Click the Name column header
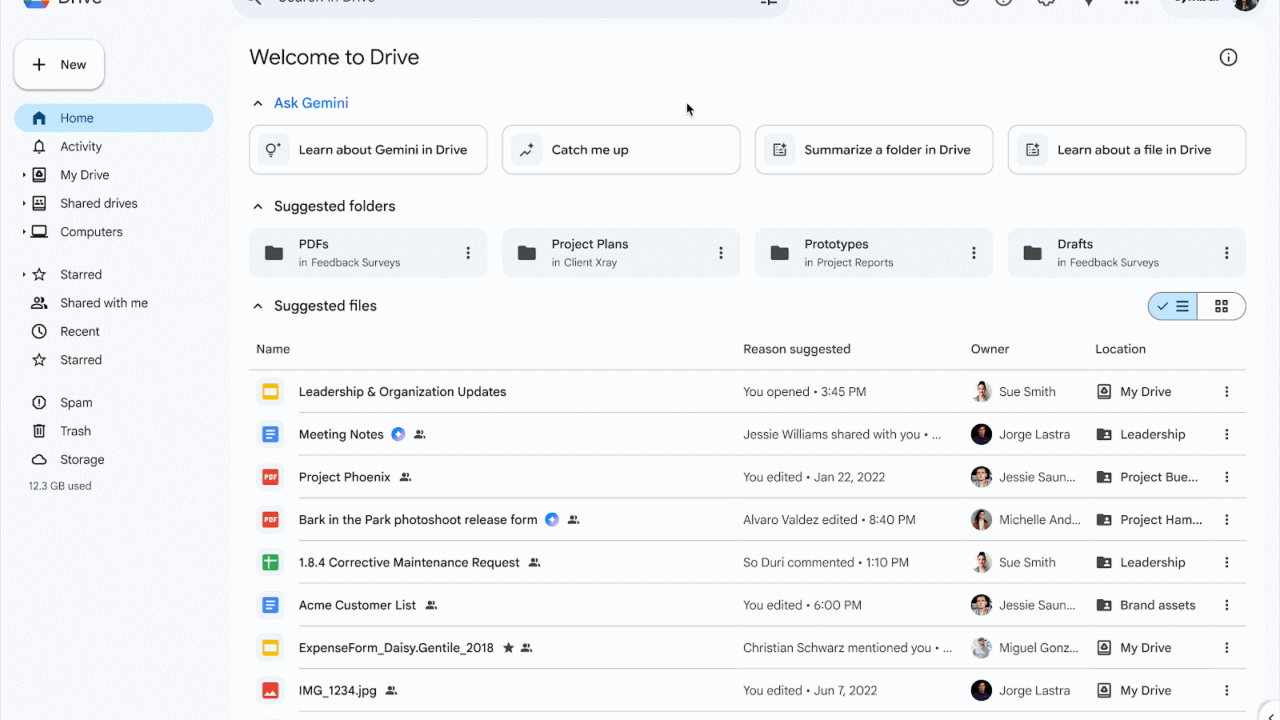The height and width of the screenshot is (720, 1280). click(273, 349)
